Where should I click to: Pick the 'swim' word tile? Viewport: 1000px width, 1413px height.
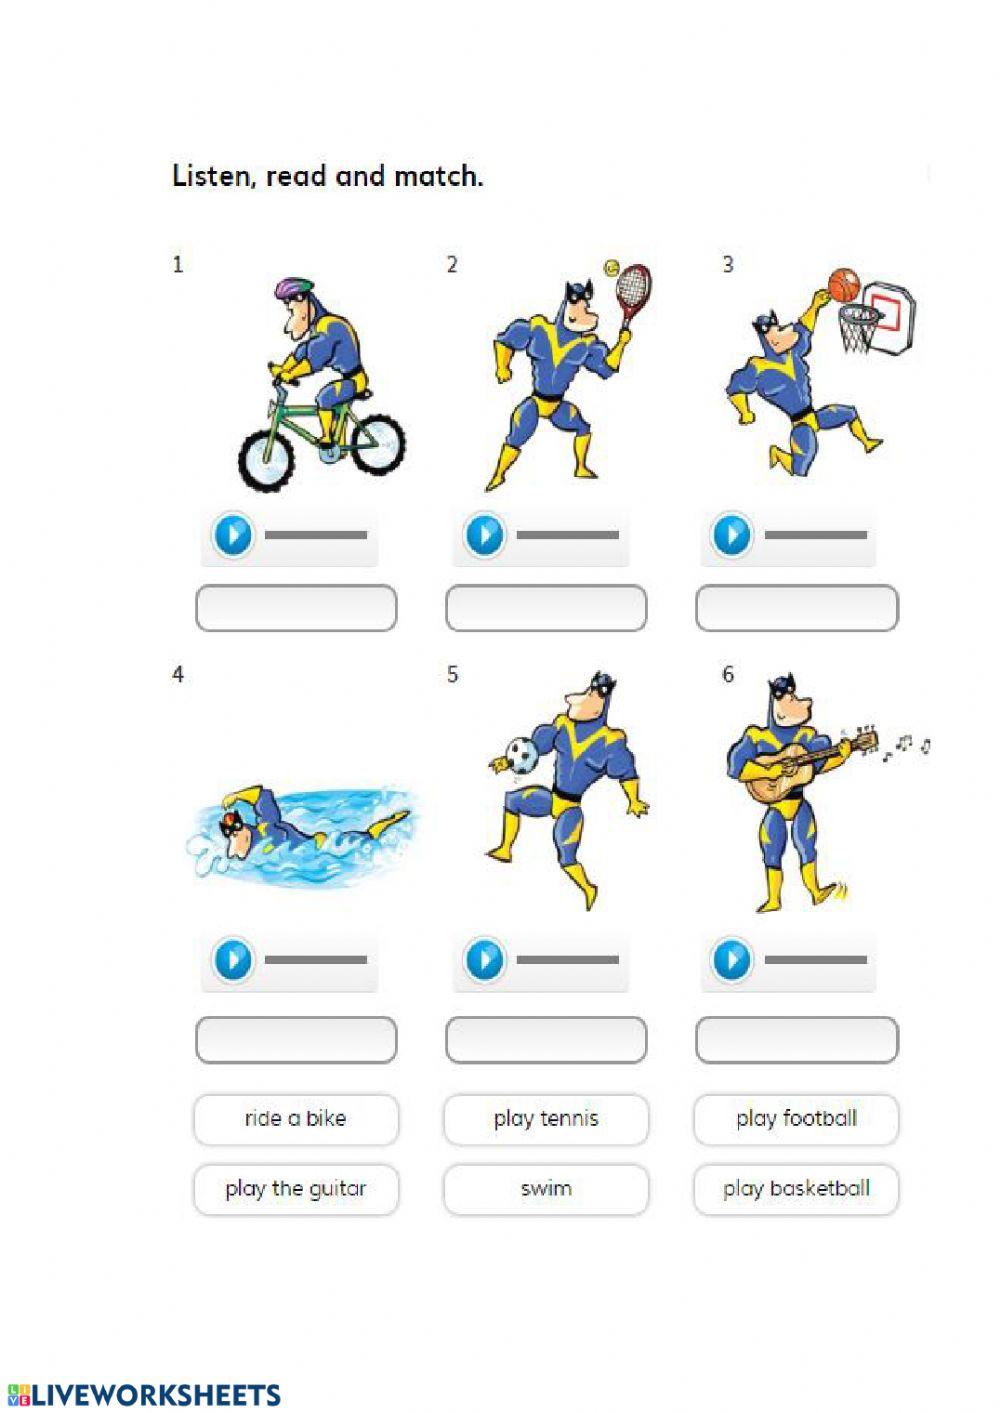[546, 1189]
